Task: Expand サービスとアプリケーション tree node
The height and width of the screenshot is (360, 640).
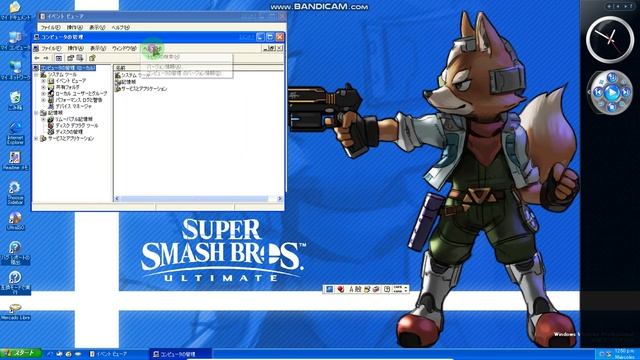Action: click(36, 138)
